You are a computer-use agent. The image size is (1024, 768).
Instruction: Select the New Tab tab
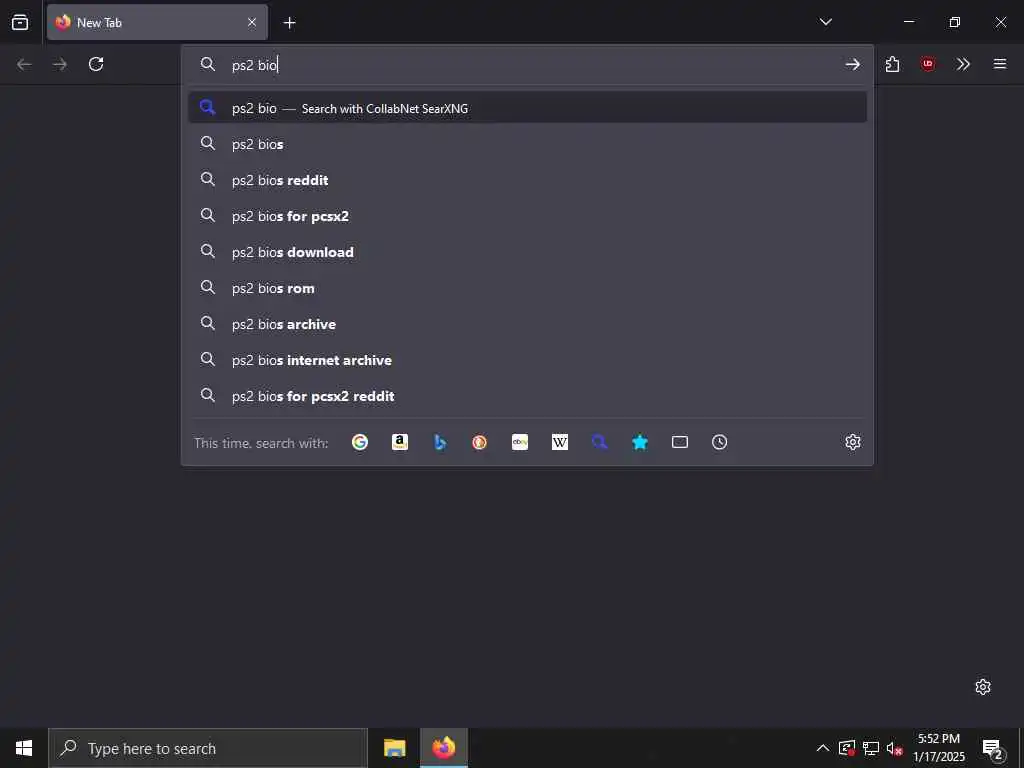(x=157, y=22)
